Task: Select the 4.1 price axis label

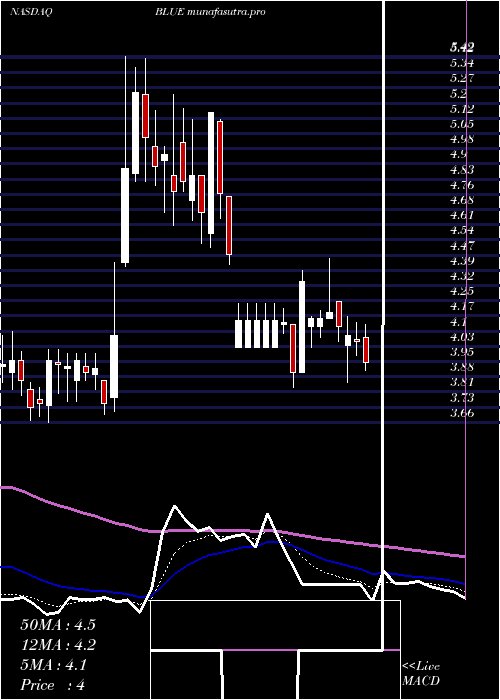Action: coord(458,321)
